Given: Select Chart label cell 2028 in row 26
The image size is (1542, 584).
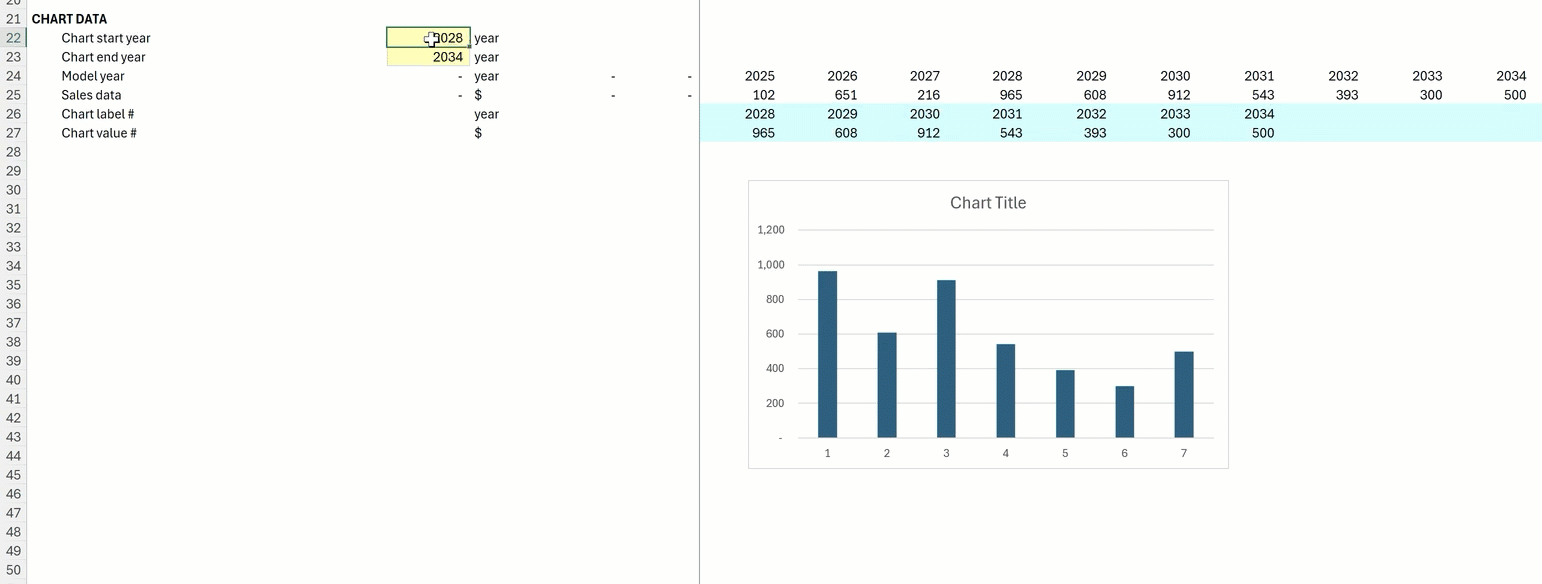Looking at the screenshot, I should pos(760,114).
